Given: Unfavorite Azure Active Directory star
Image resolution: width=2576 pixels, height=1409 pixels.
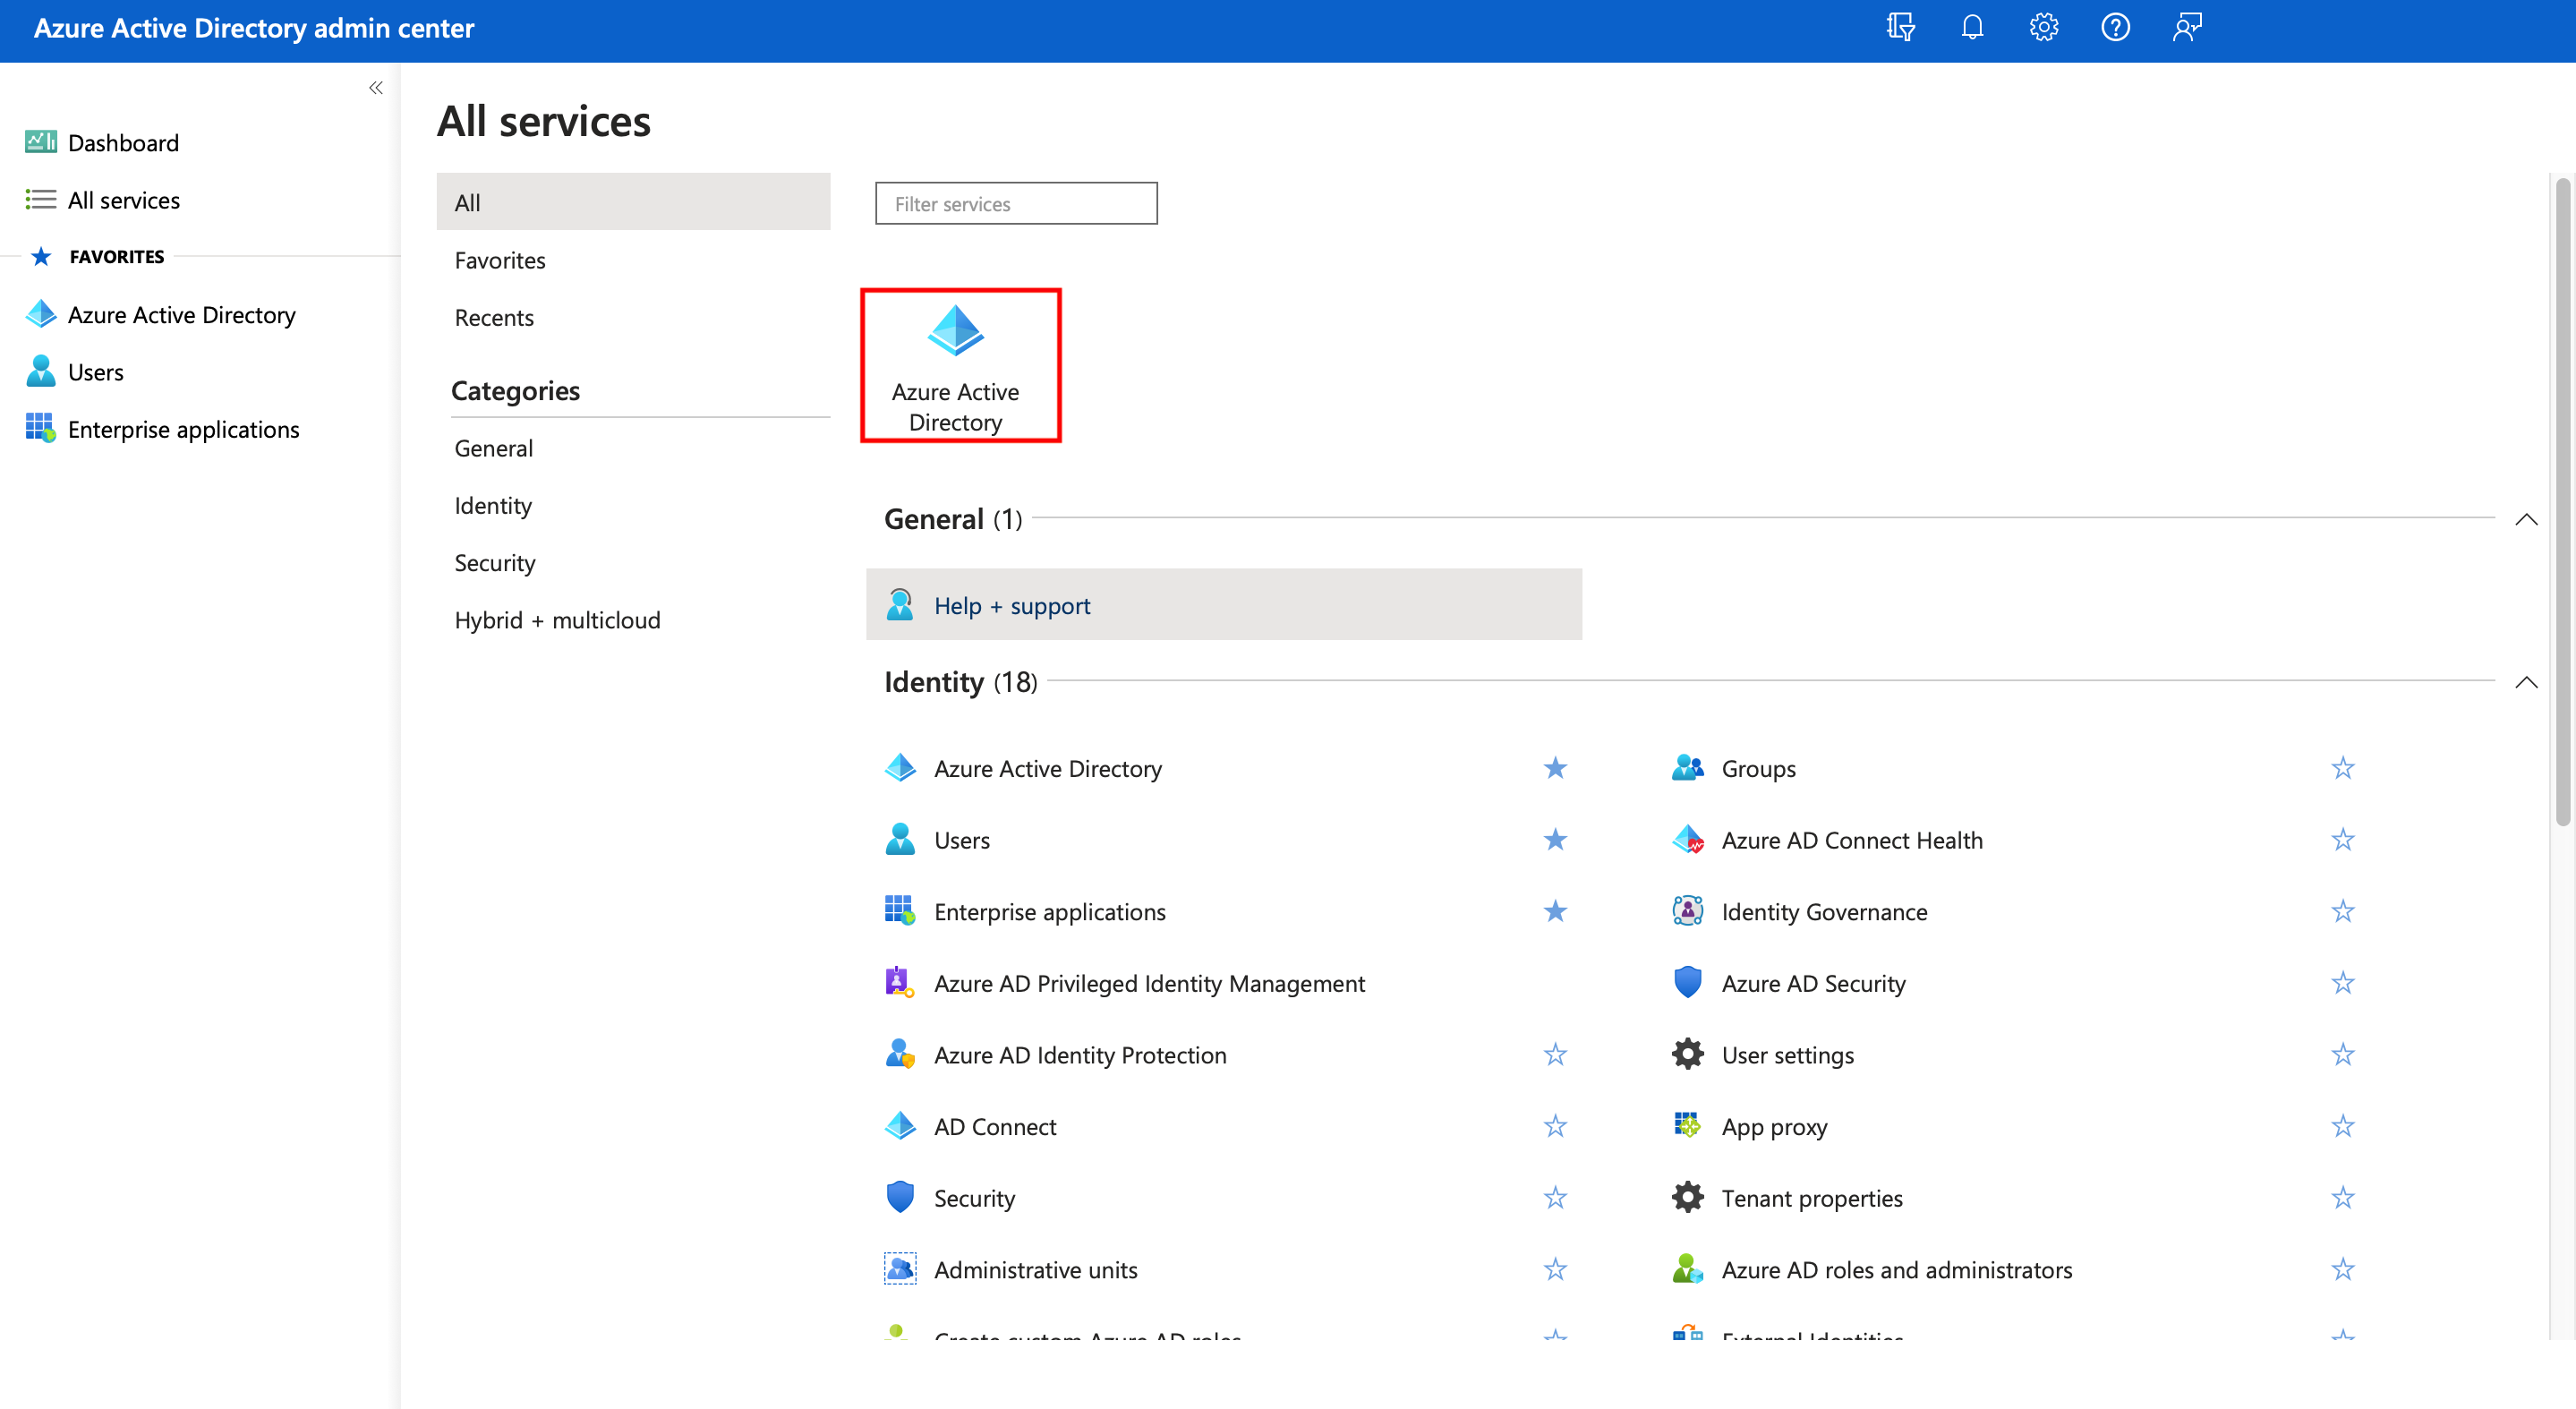Looking at the screenshot, I should pos(1554,768).
